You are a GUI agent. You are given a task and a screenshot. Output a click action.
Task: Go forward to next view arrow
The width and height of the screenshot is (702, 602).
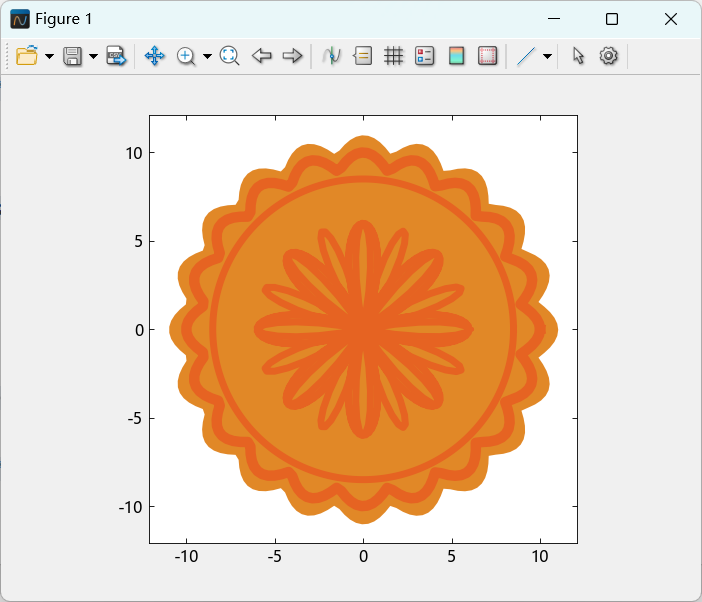click(x=292, y=56)
